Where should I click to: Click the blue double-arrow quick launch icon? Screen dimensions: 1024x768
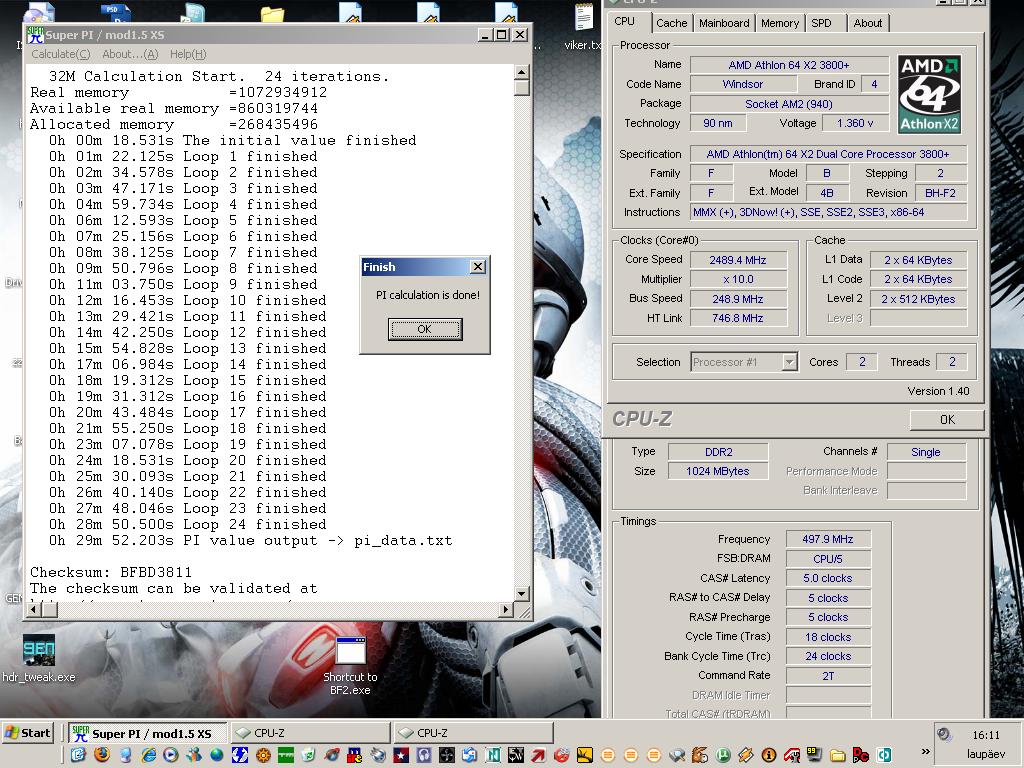240,755
